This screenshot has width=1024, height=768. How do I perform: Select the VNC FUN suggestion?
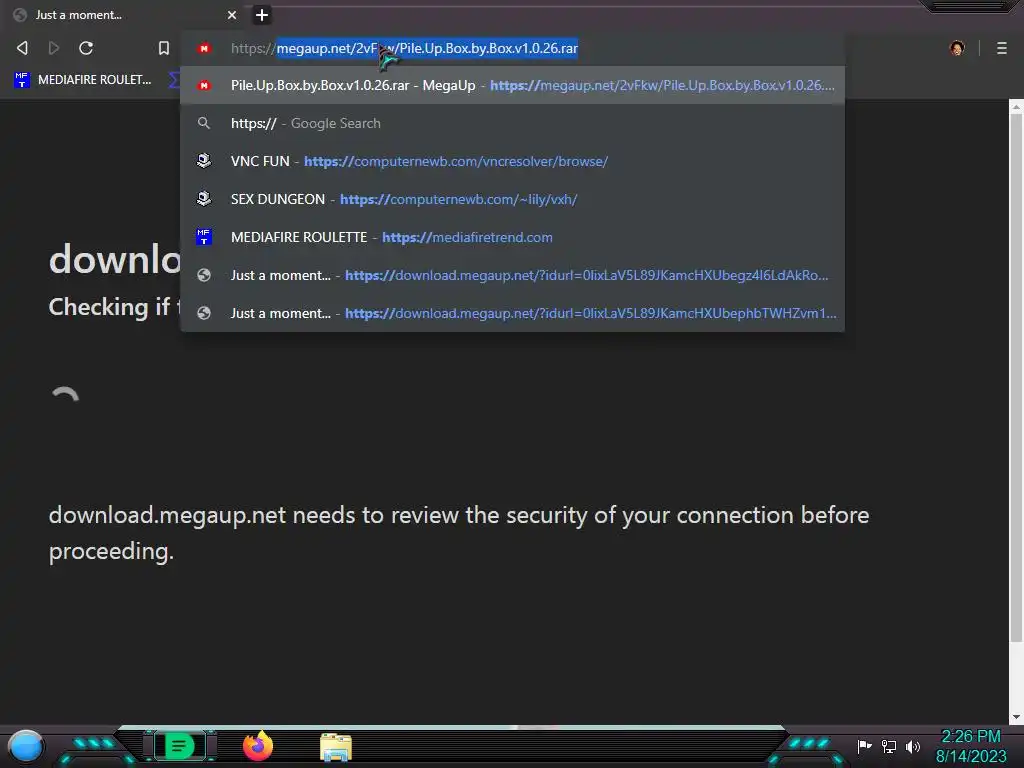point(513,161)
